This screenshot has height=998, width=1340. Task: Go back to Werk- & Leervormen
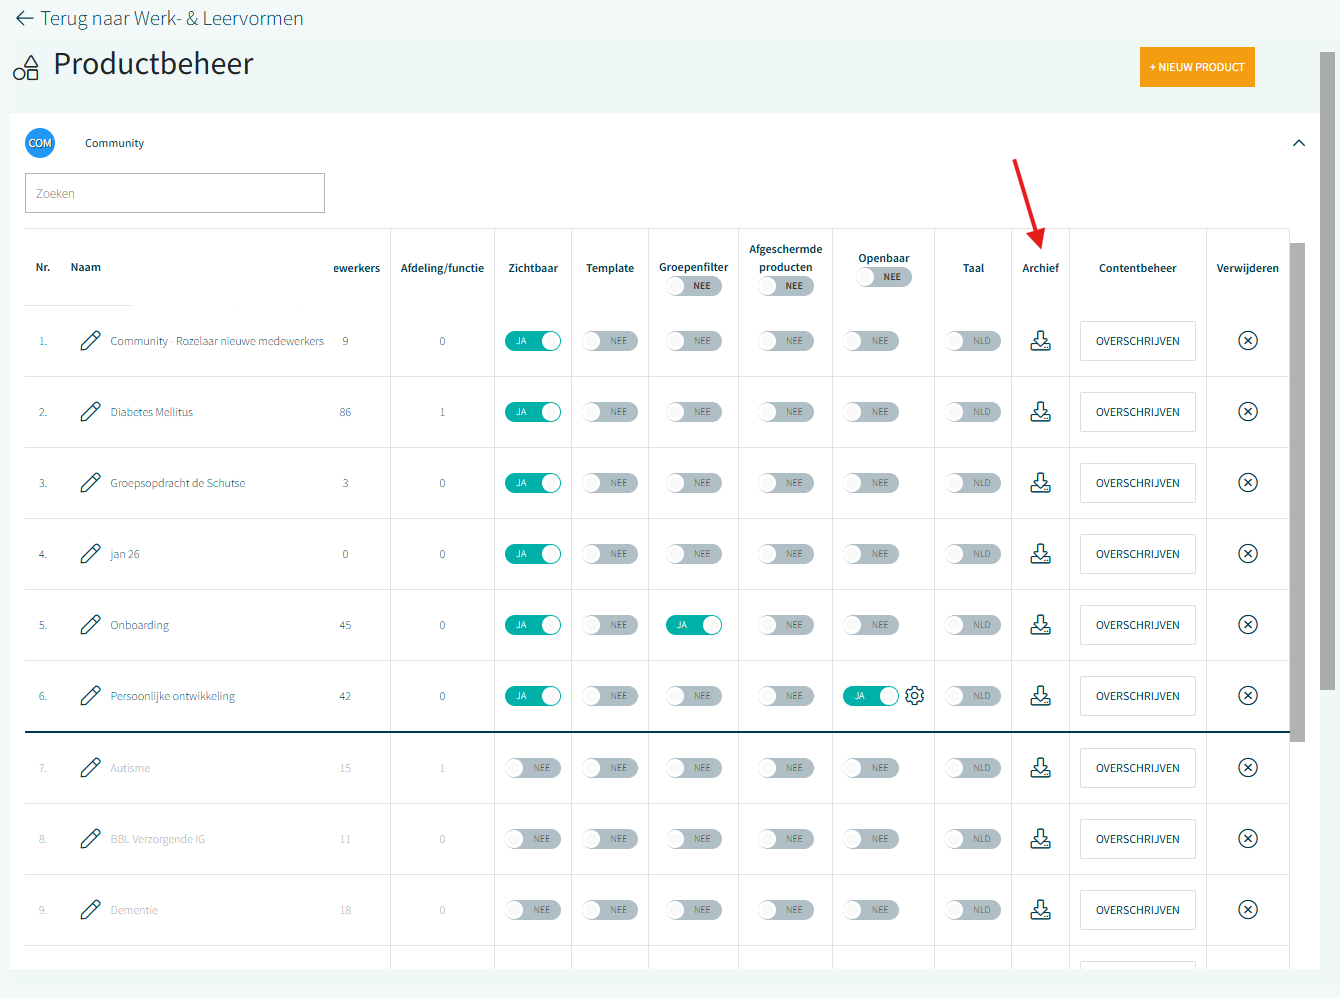coord(160,18)
